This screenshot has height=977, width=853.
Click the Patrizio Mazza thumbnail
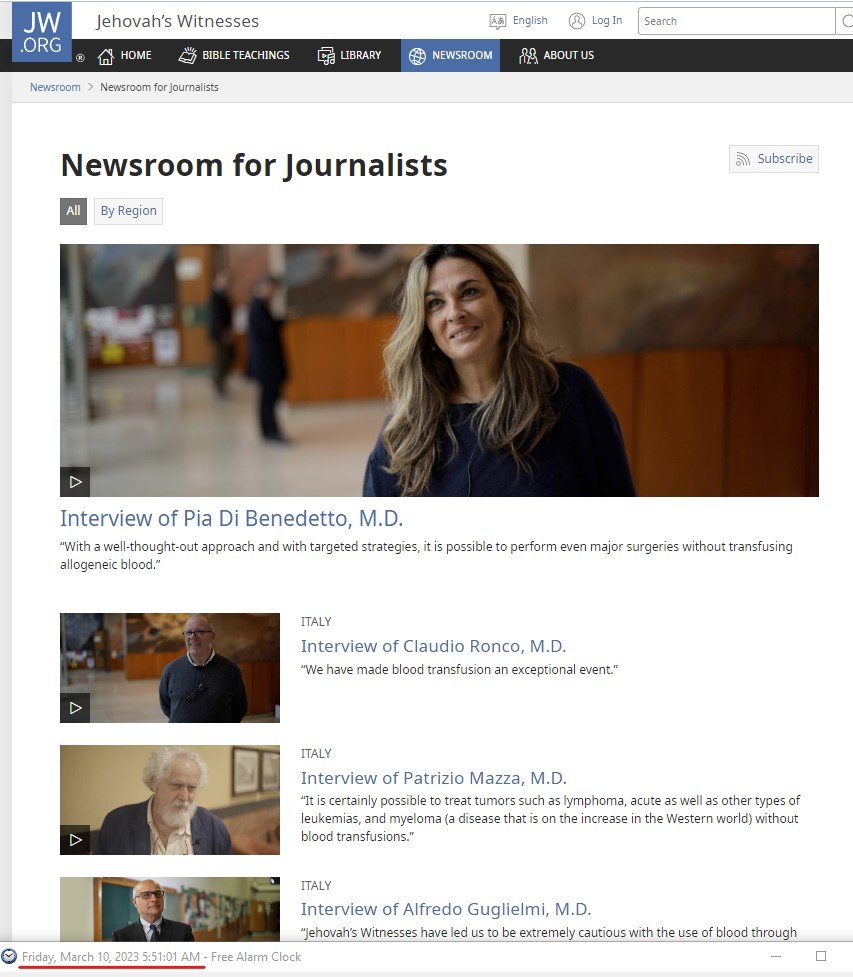170,800
